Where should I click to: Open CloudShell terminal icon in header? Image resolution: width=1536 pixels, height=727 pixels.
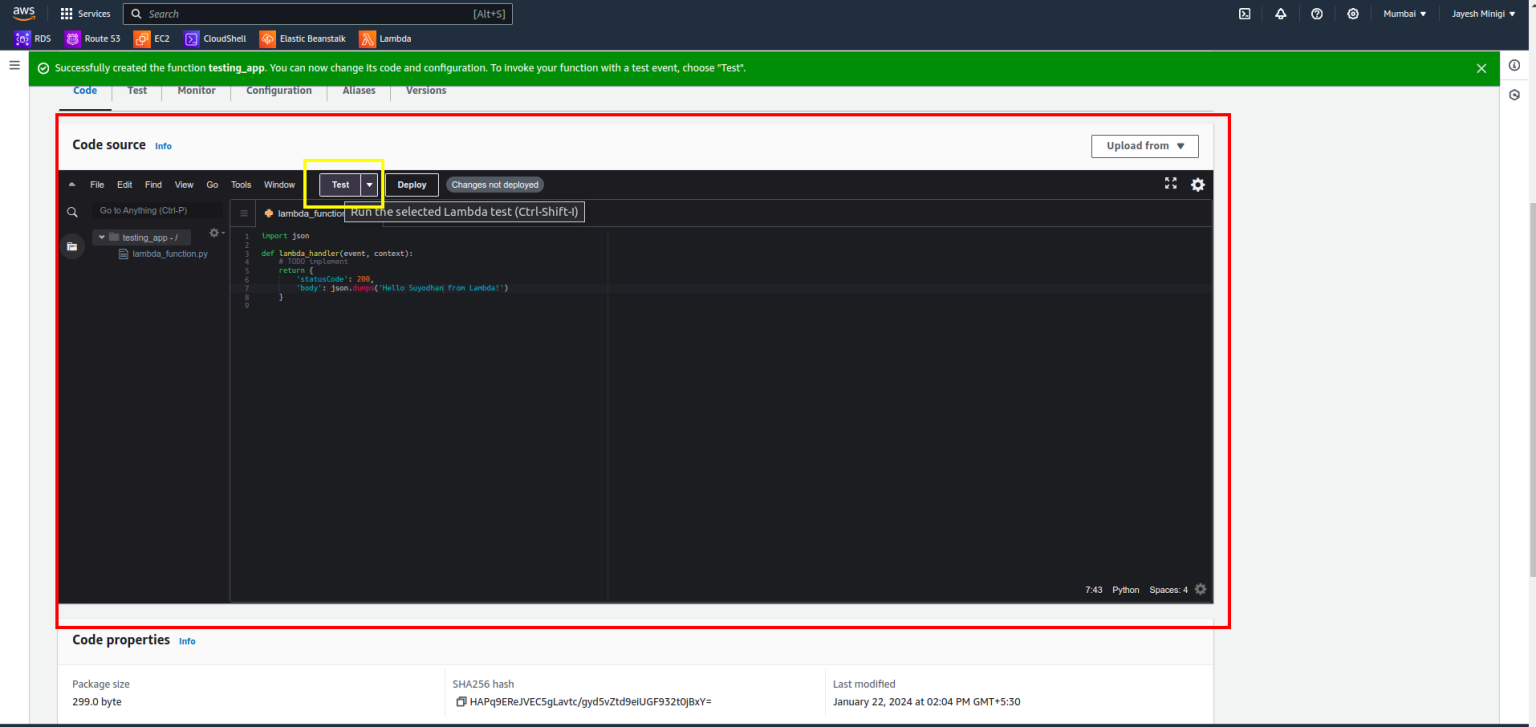pyautogui.click(x=1243, y=13)
